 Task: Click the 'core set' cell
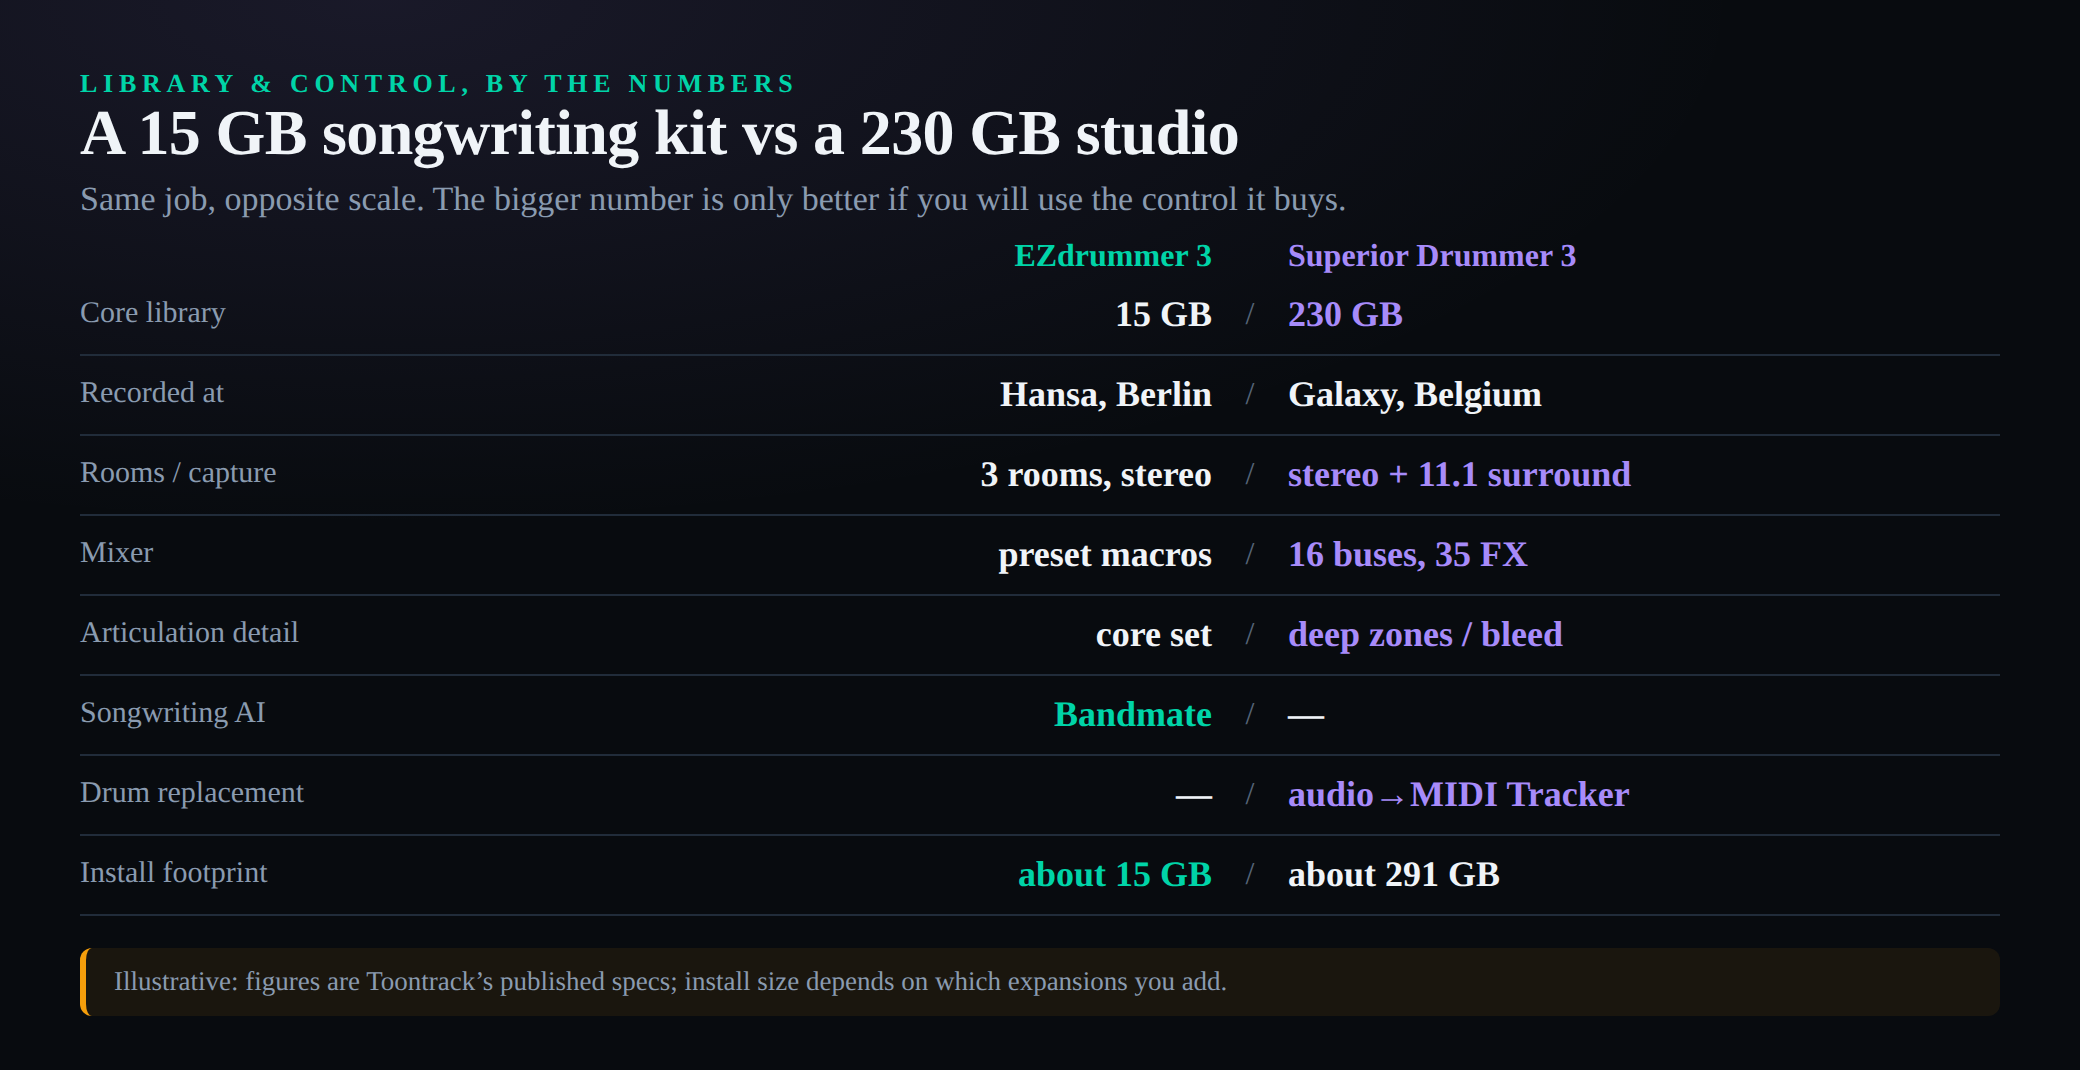tap(1154, 634)
